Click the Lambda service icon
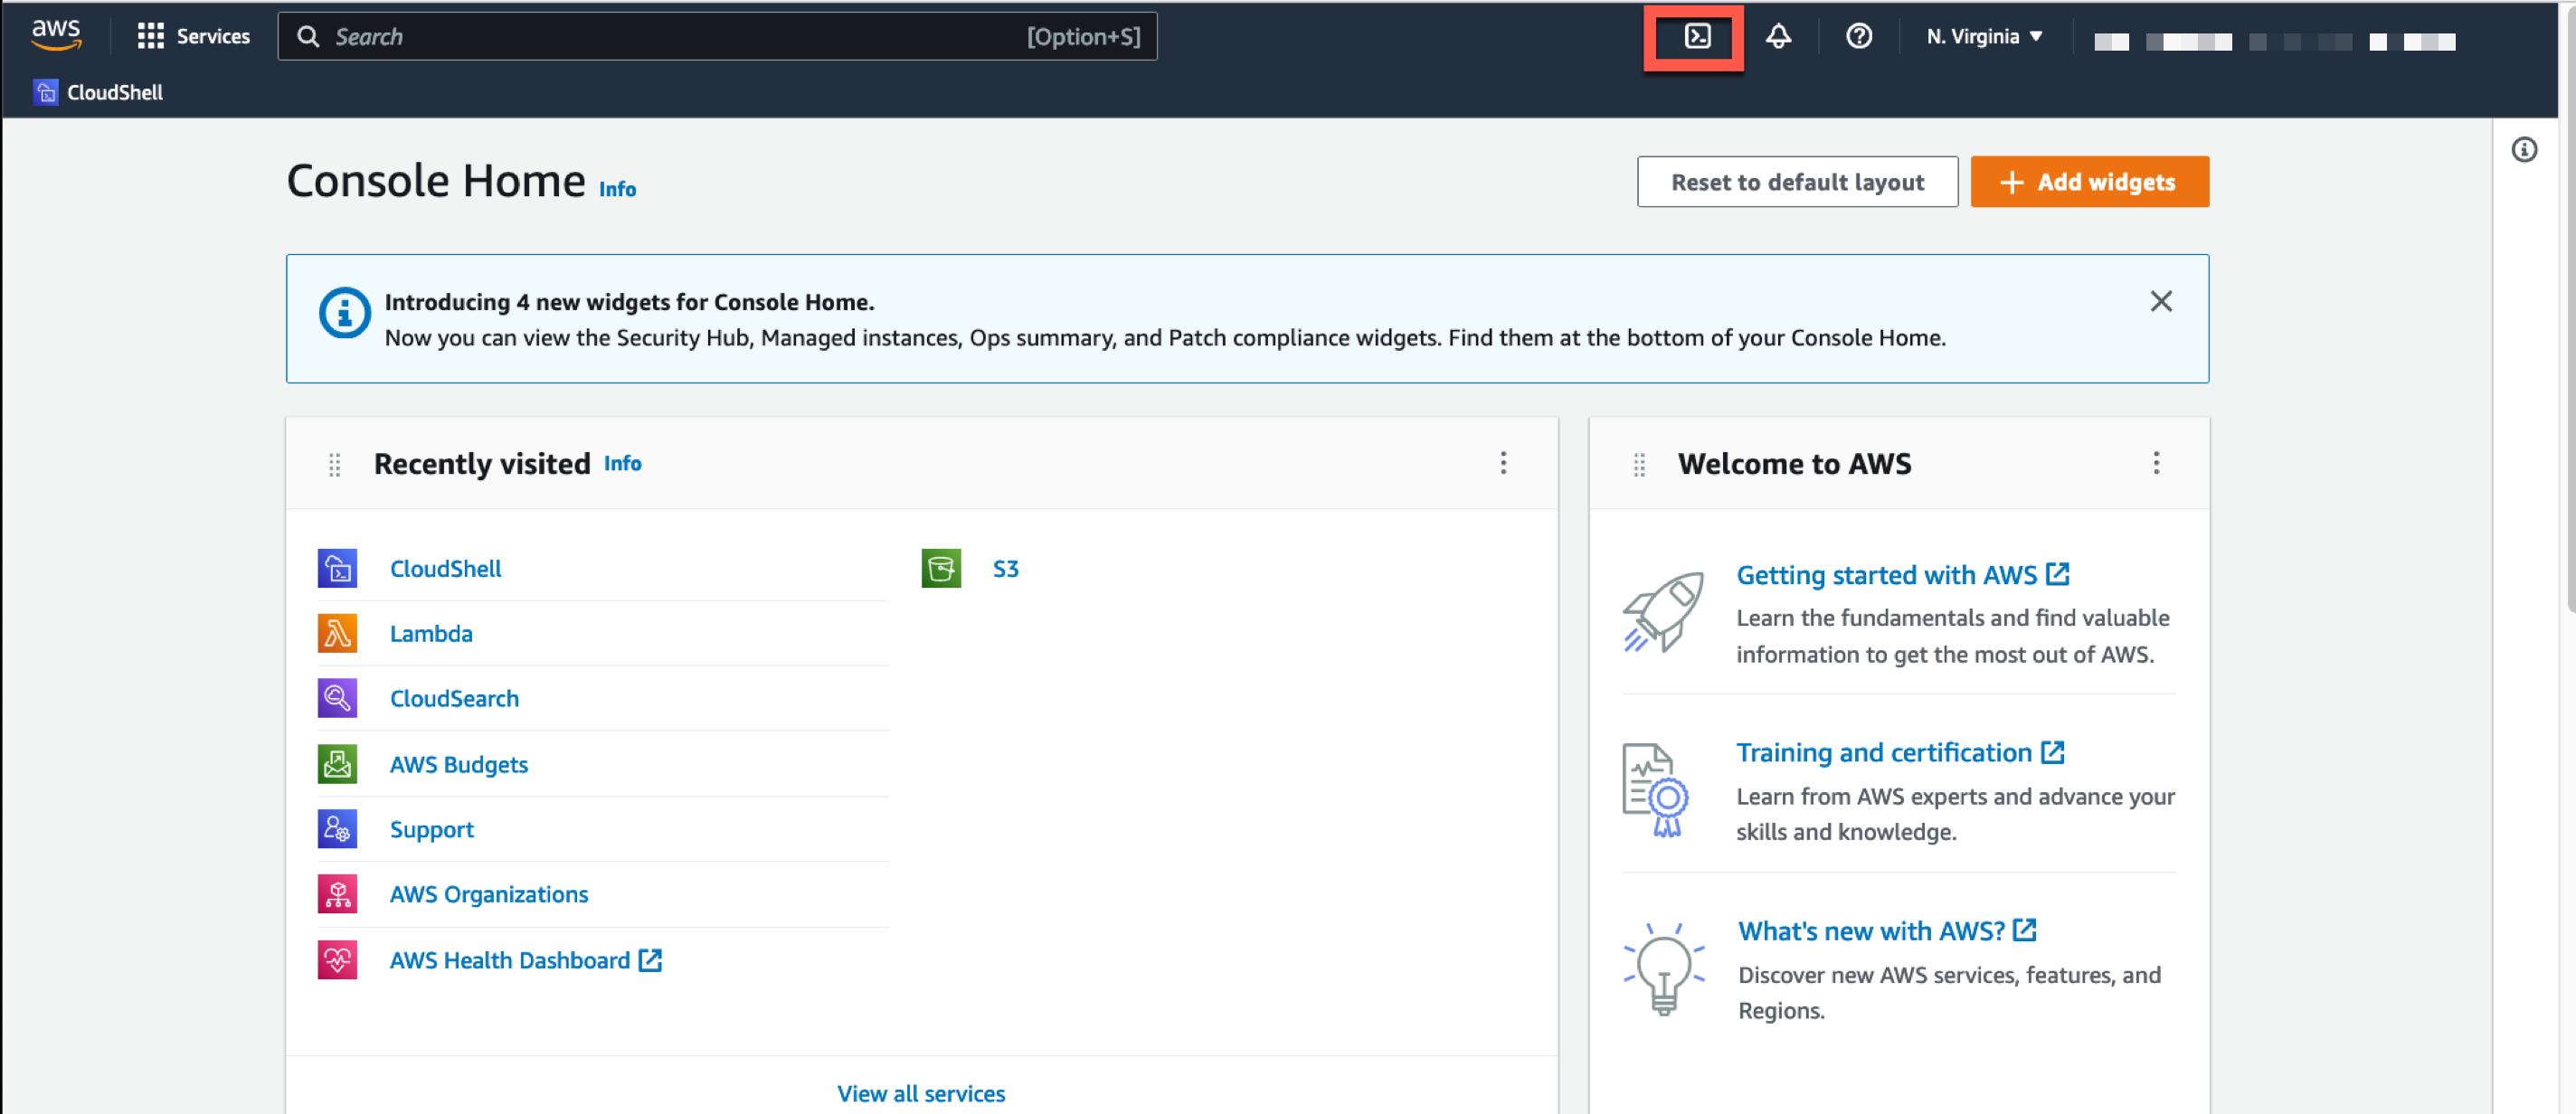The width and height of the screenshot is (2576, 1114). click(336, 633)
